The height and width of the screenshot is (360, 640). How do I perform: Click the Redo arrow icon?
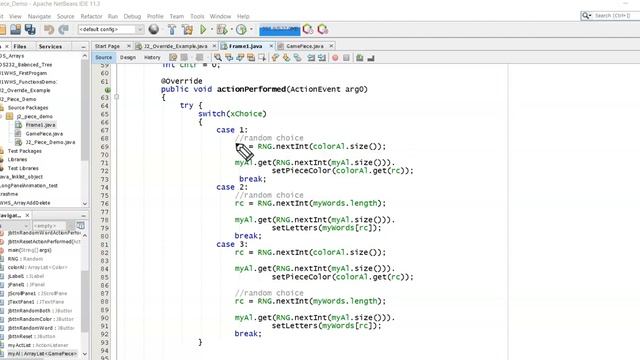coord(63,29)
